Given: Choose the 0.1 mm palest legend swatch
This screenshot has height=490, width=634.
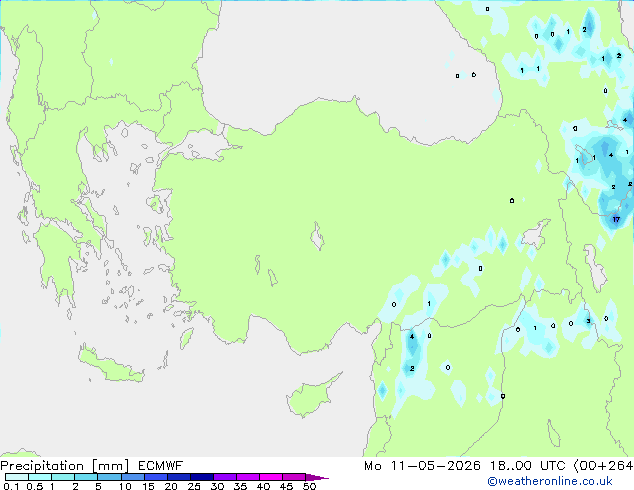Looking at the screenshot, I should click(x=17, y=477).
